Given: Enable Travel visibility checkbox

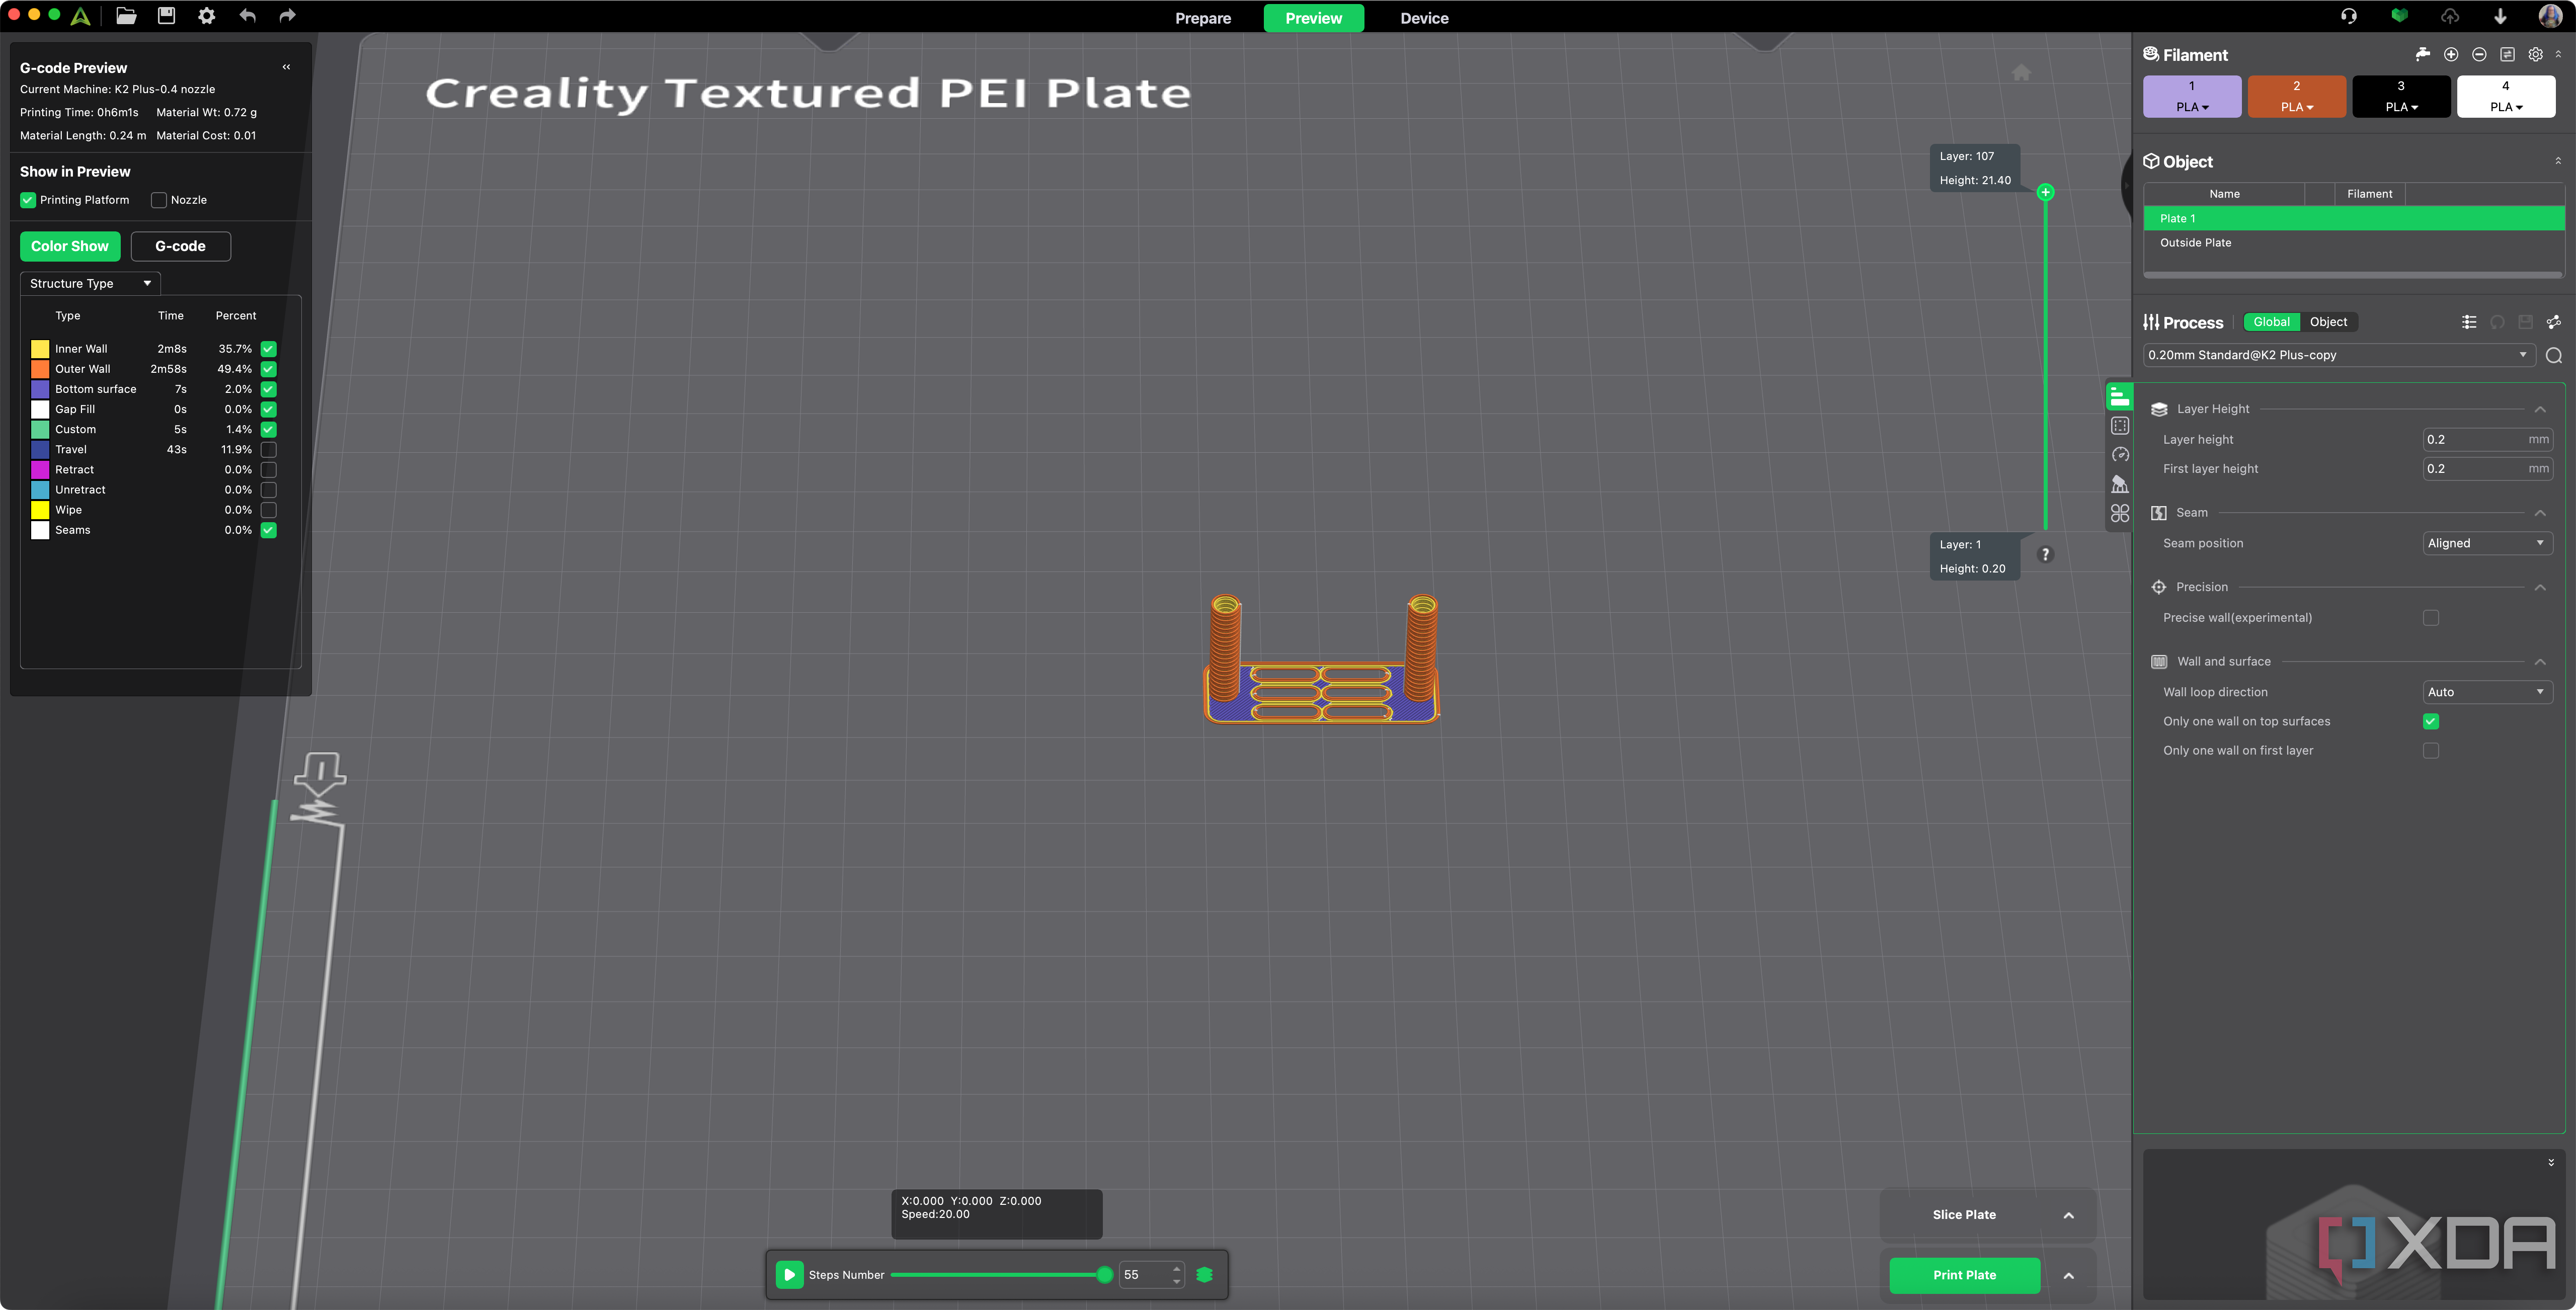Looking at the screenshot, I should point(268,450).
